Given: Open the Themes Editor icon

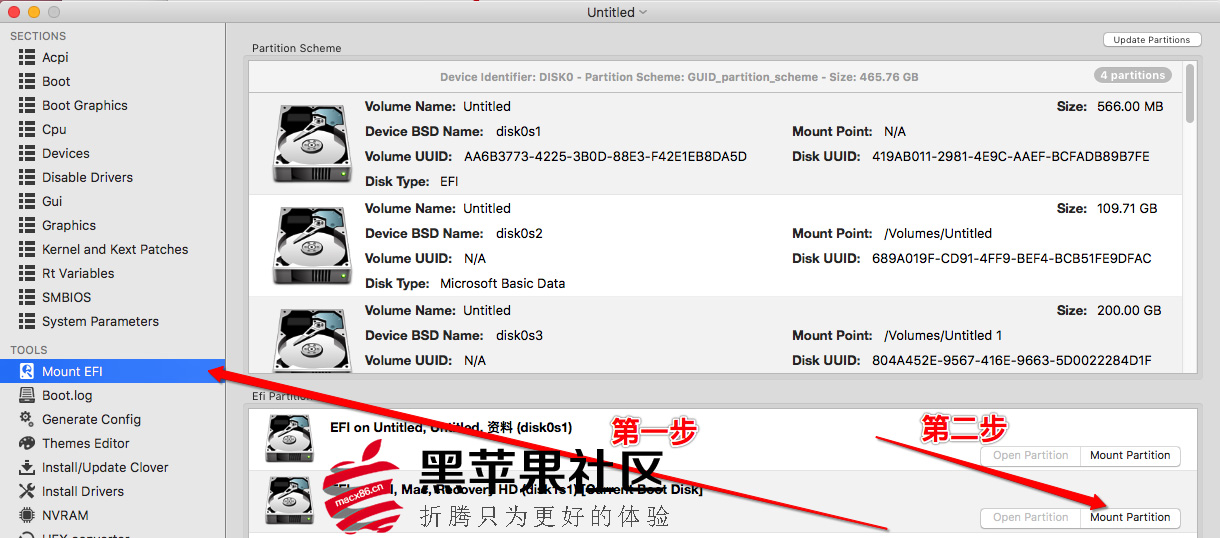Looking at the screenshot, I should tap(27, 443).
